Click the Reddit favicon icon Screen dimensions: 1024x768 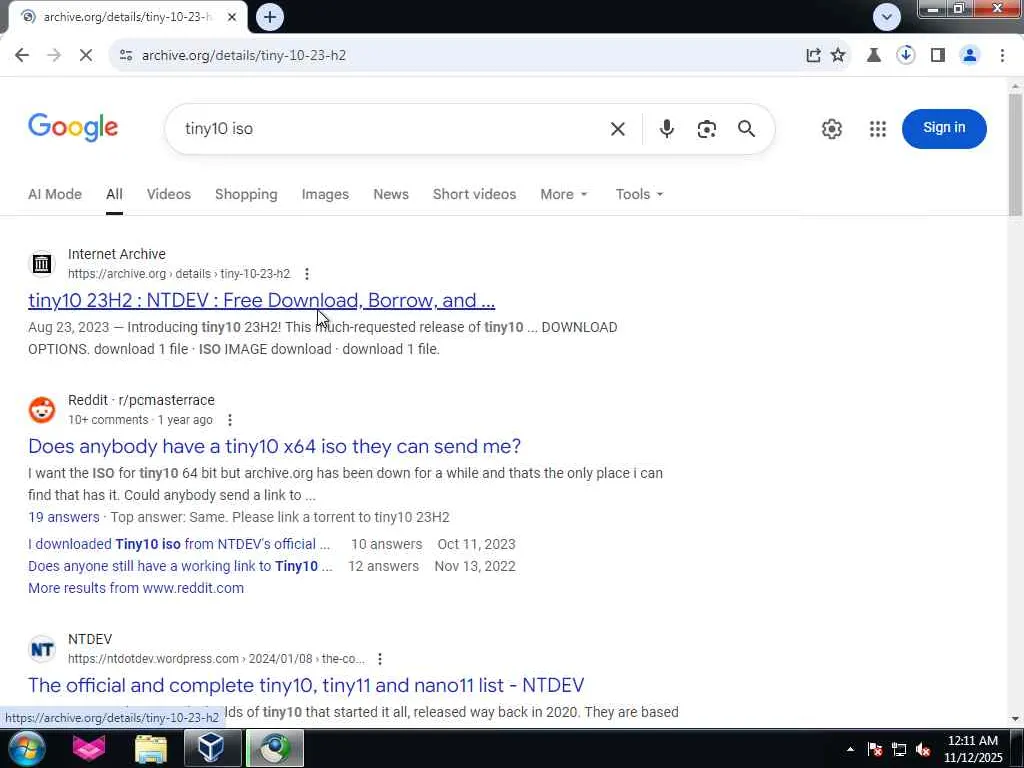[x=42, y=410]
